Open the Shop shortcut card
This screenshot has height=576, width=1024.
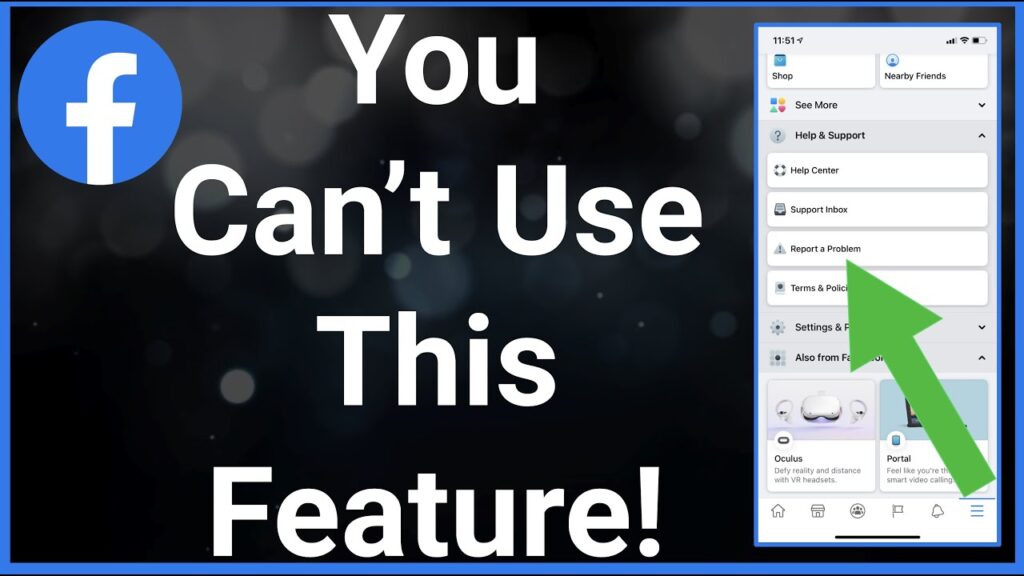(821, 70)
